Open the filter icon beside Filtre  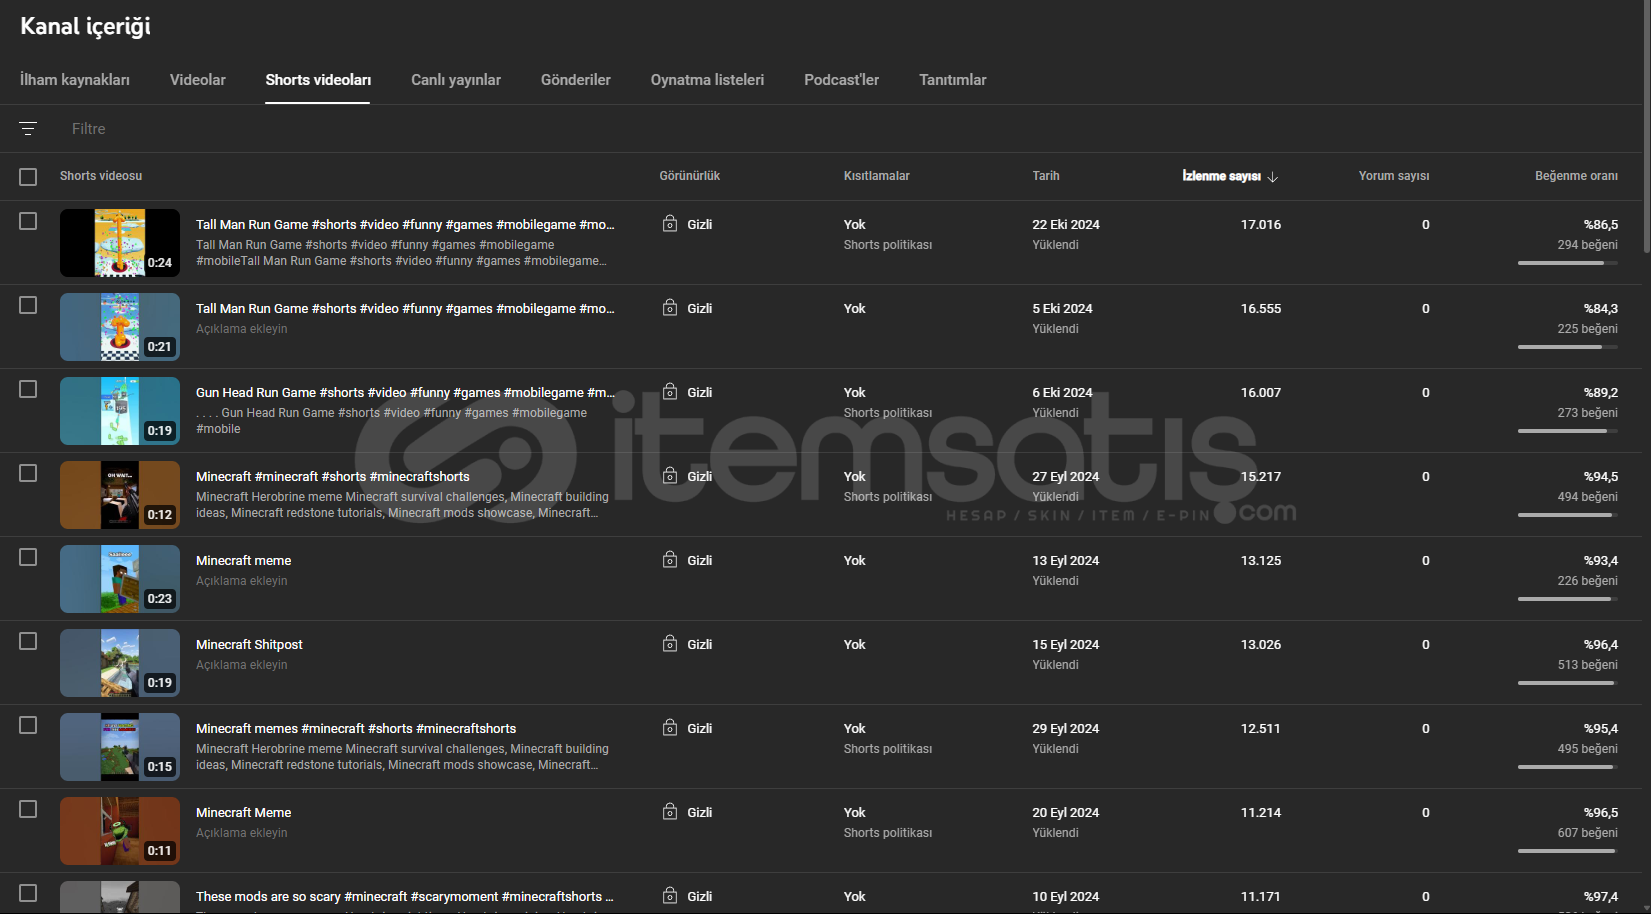(x=28, y=128)
